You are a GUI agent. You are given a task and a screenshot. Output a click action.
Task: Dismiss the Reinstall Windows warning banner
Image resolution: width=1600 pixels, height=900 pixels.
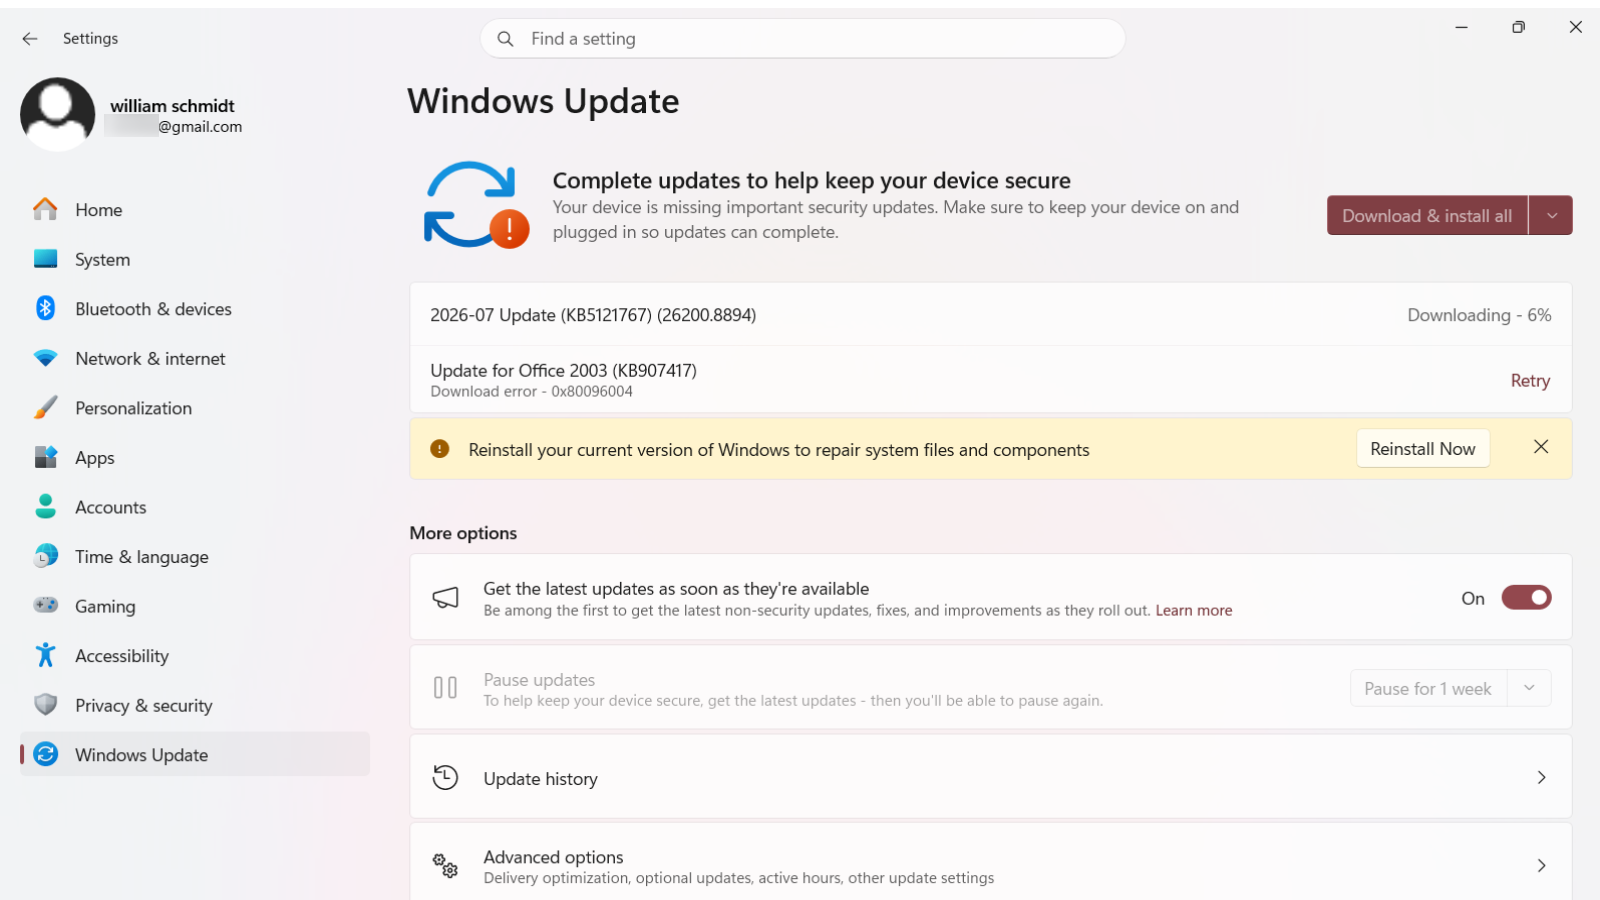pos(1541,447)
